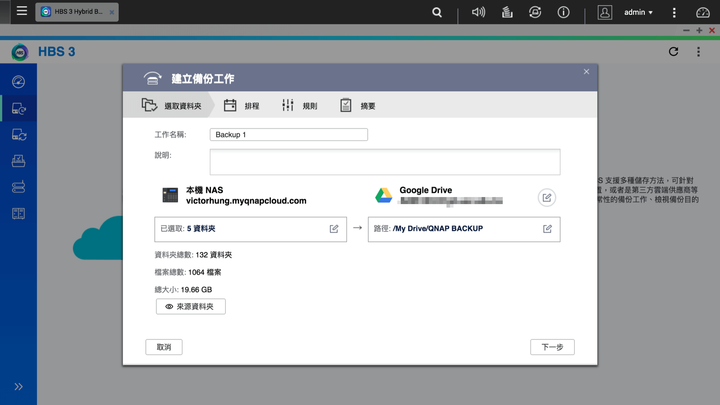Close the HBS 3 Hybrid Backup tab
Screen dimensions: 720x405
[x=112, y=12]
